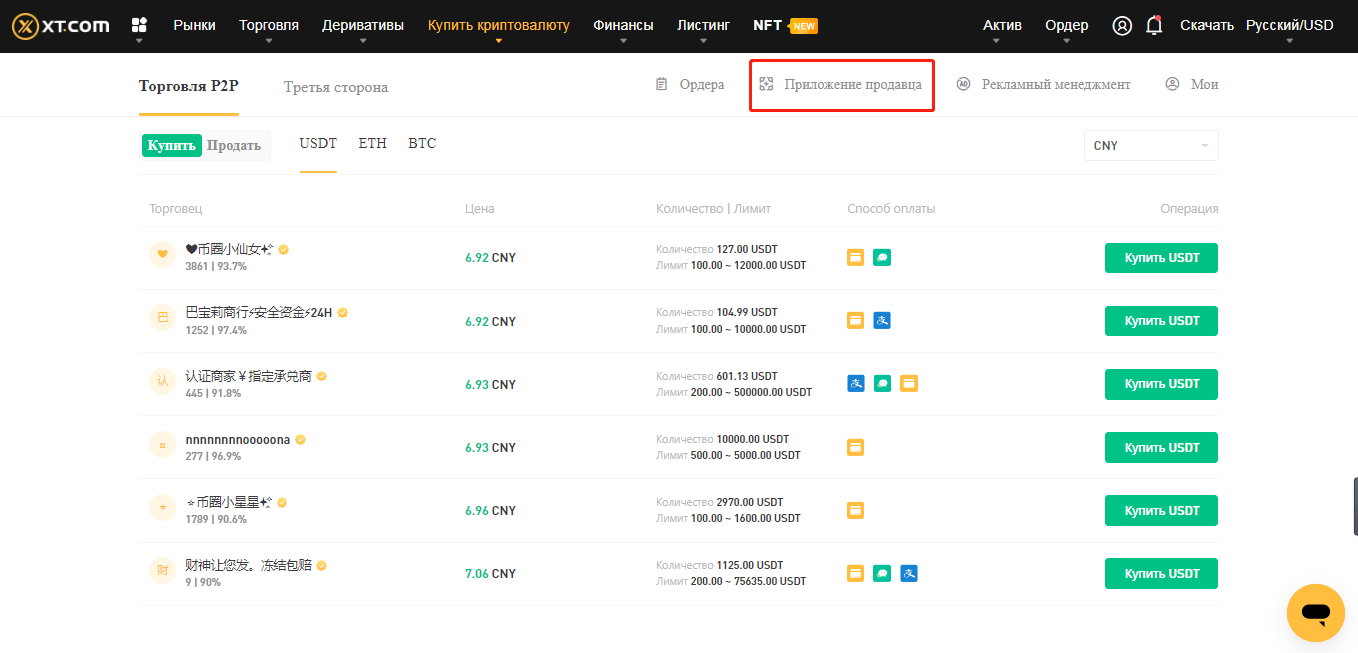Viewport: 1358px width, 653px height.
Task: Click the notification bell icon
Action: click(1154, 26)
